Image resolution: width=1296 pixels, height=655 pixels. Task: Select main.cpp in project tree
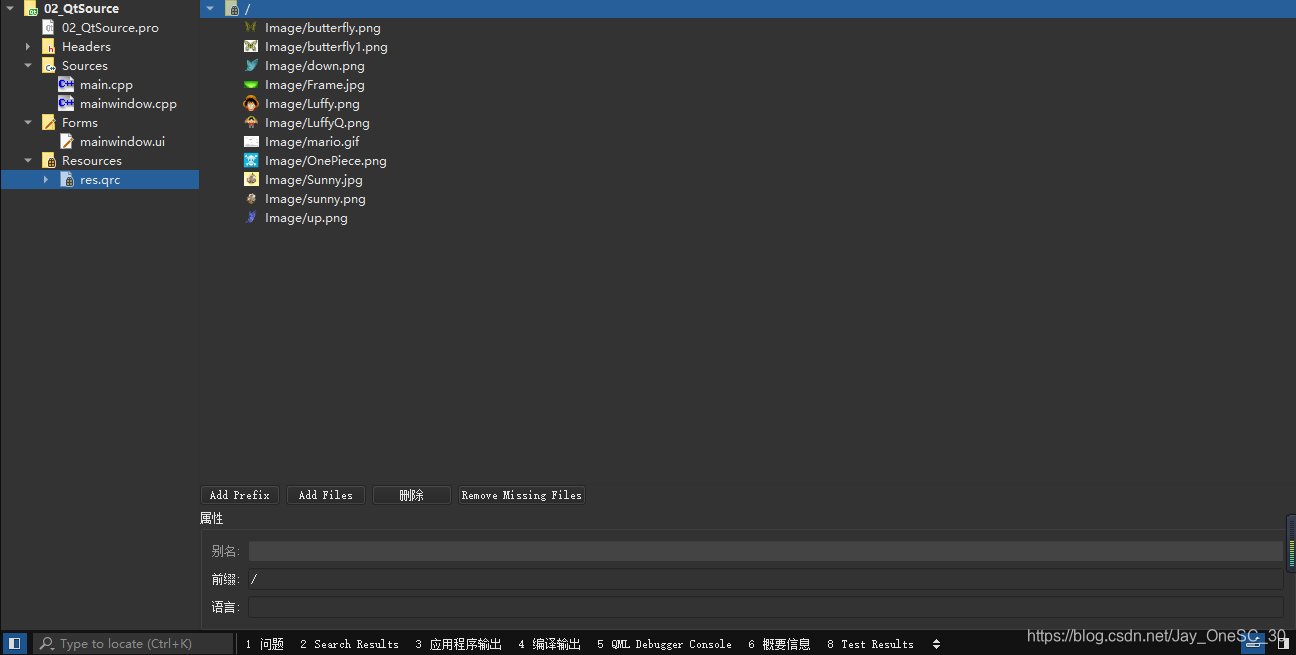click(106, 85)
